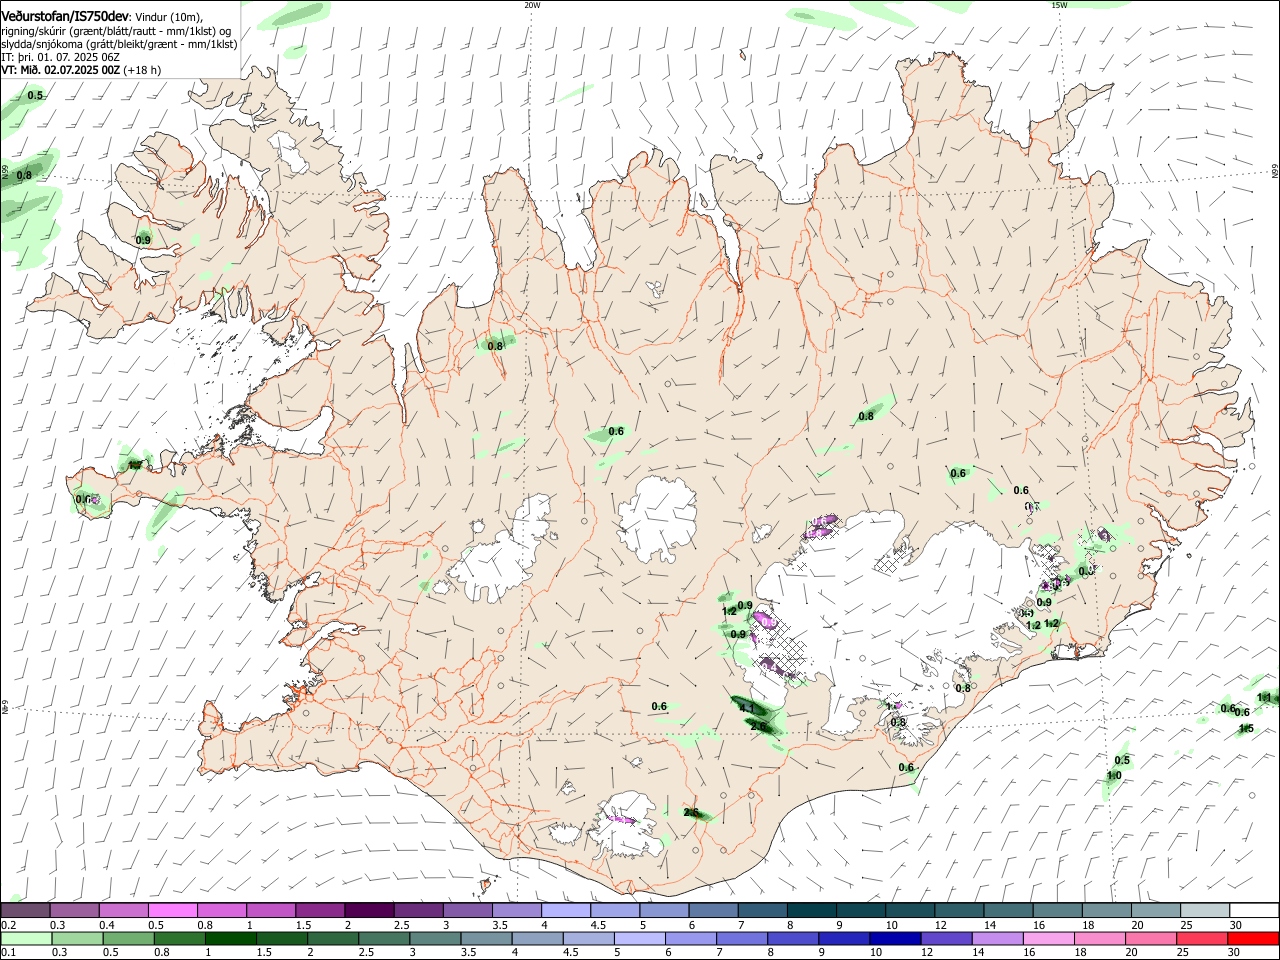This screenshot has width=1280, height=960.
Task: Click the '0.1' tick label on the rain legend
Action: point(9,953)
